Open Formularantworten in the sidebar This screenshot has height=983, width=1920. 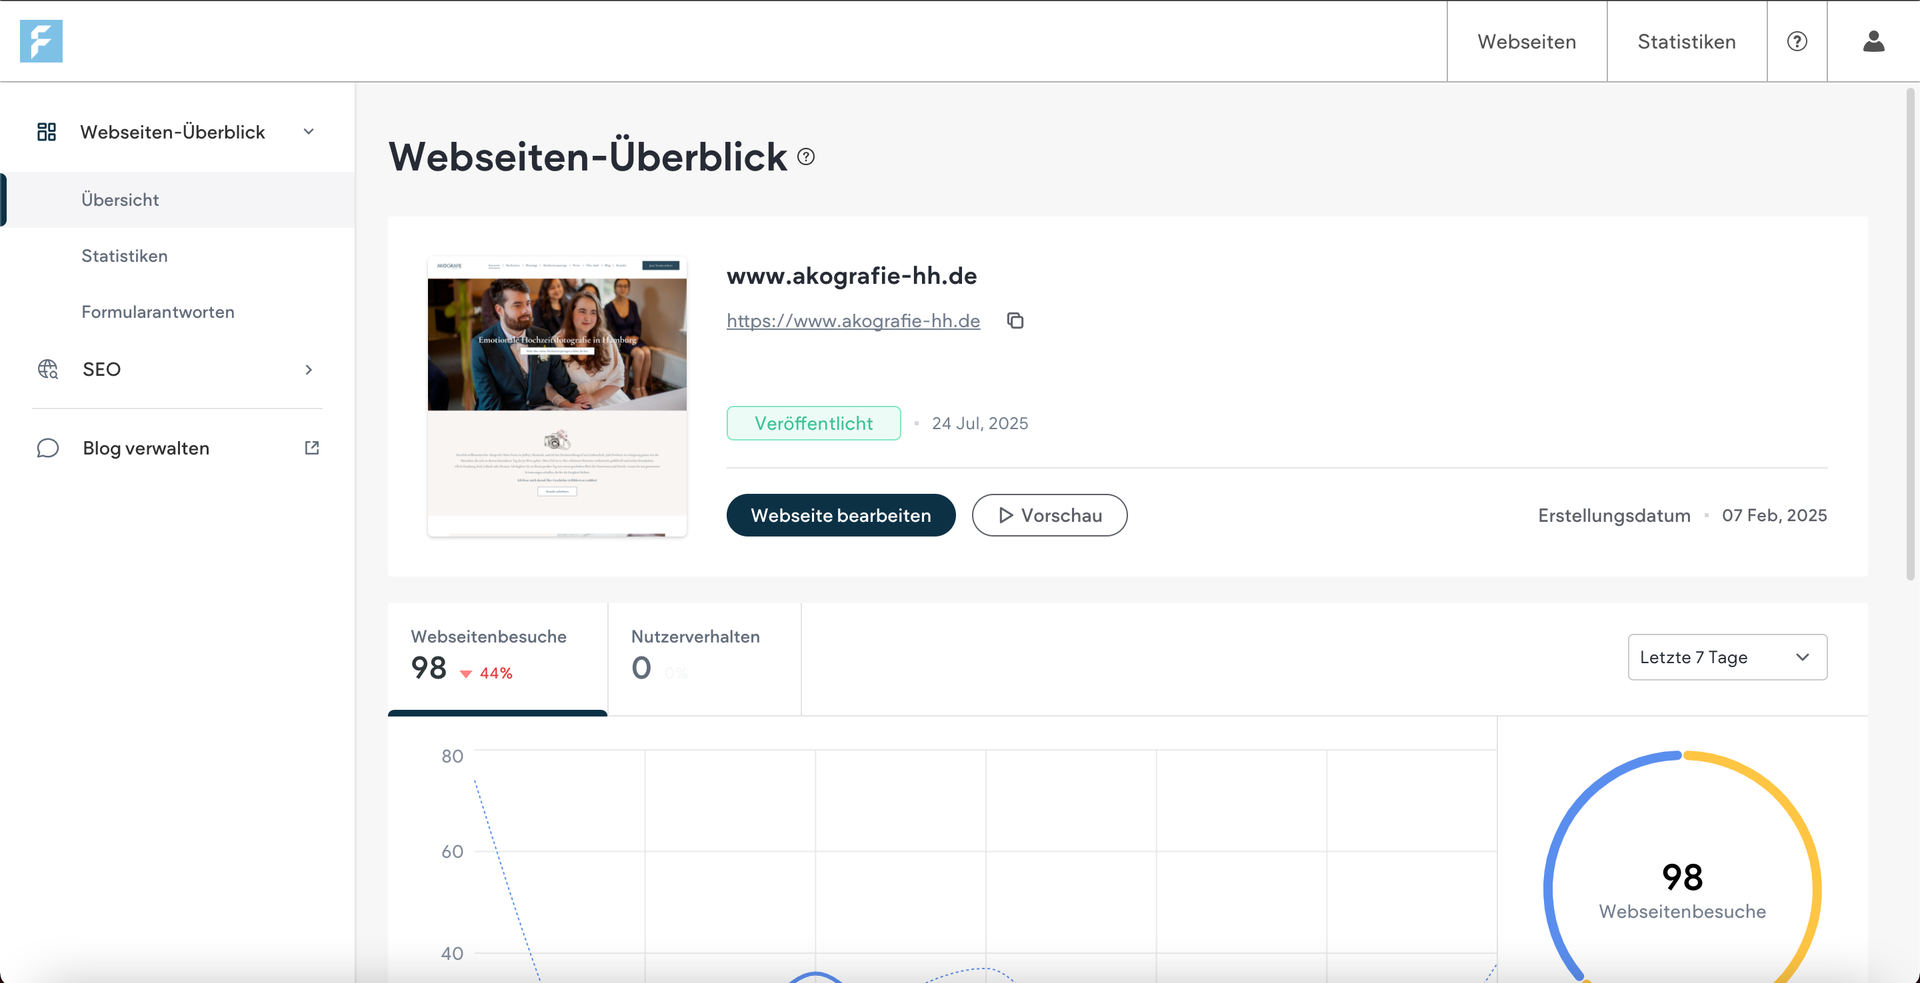[178, 312]
